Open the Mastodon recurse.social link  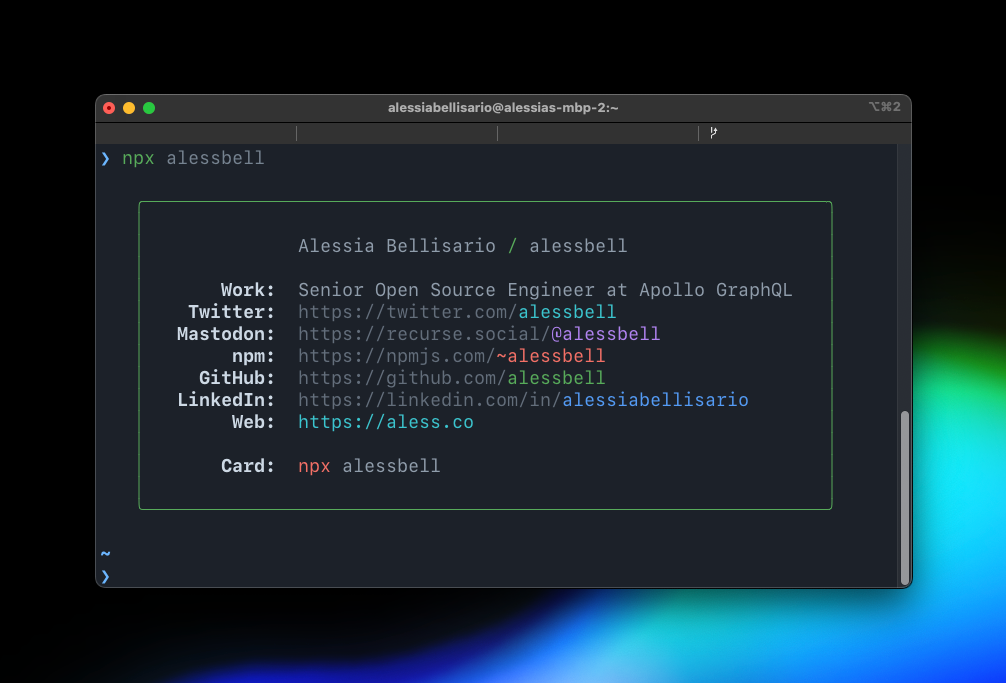[x=479, y=334]
